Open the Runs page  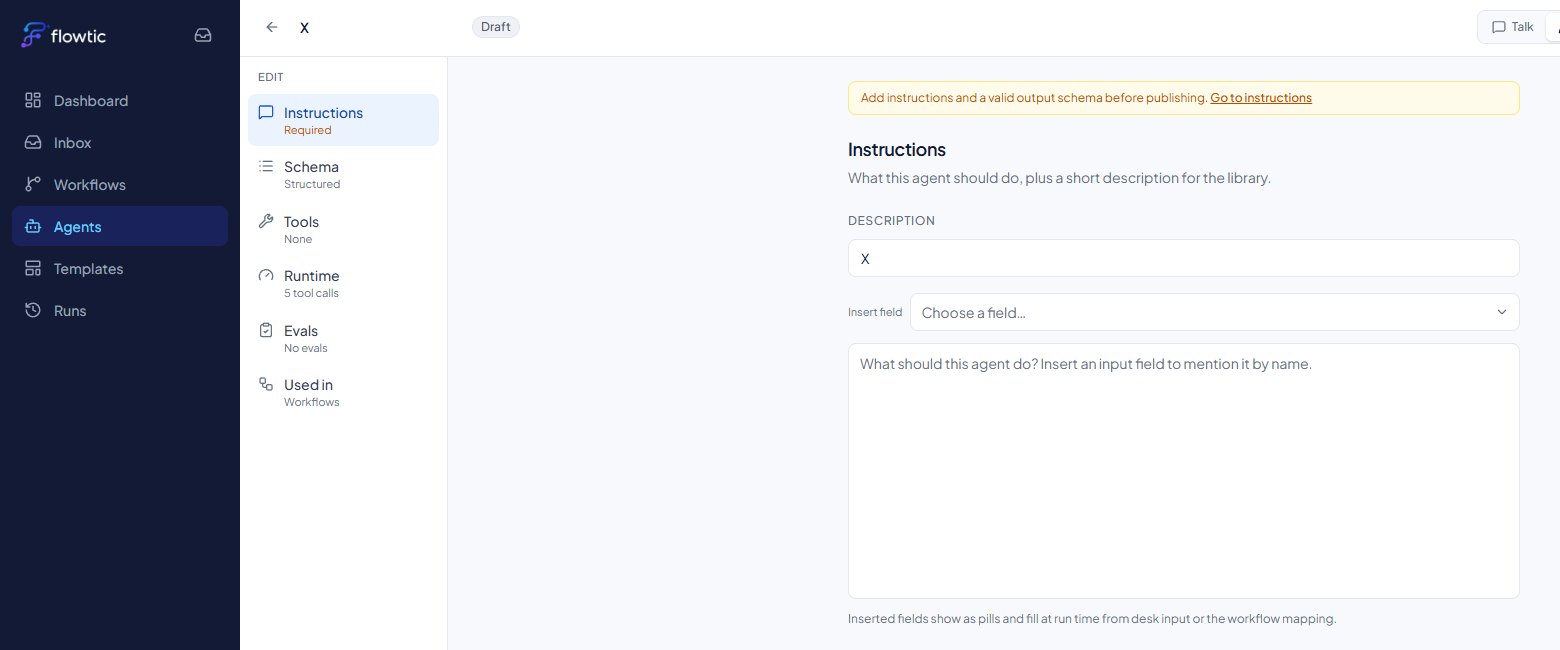(120, 310)
